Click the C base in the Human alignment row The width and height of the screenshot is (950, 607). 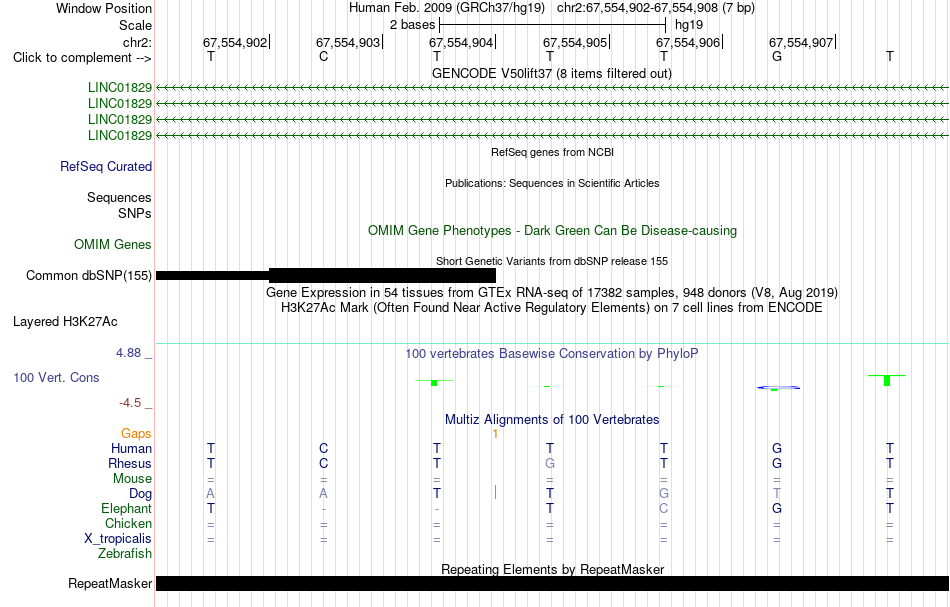tap(324, 448)
